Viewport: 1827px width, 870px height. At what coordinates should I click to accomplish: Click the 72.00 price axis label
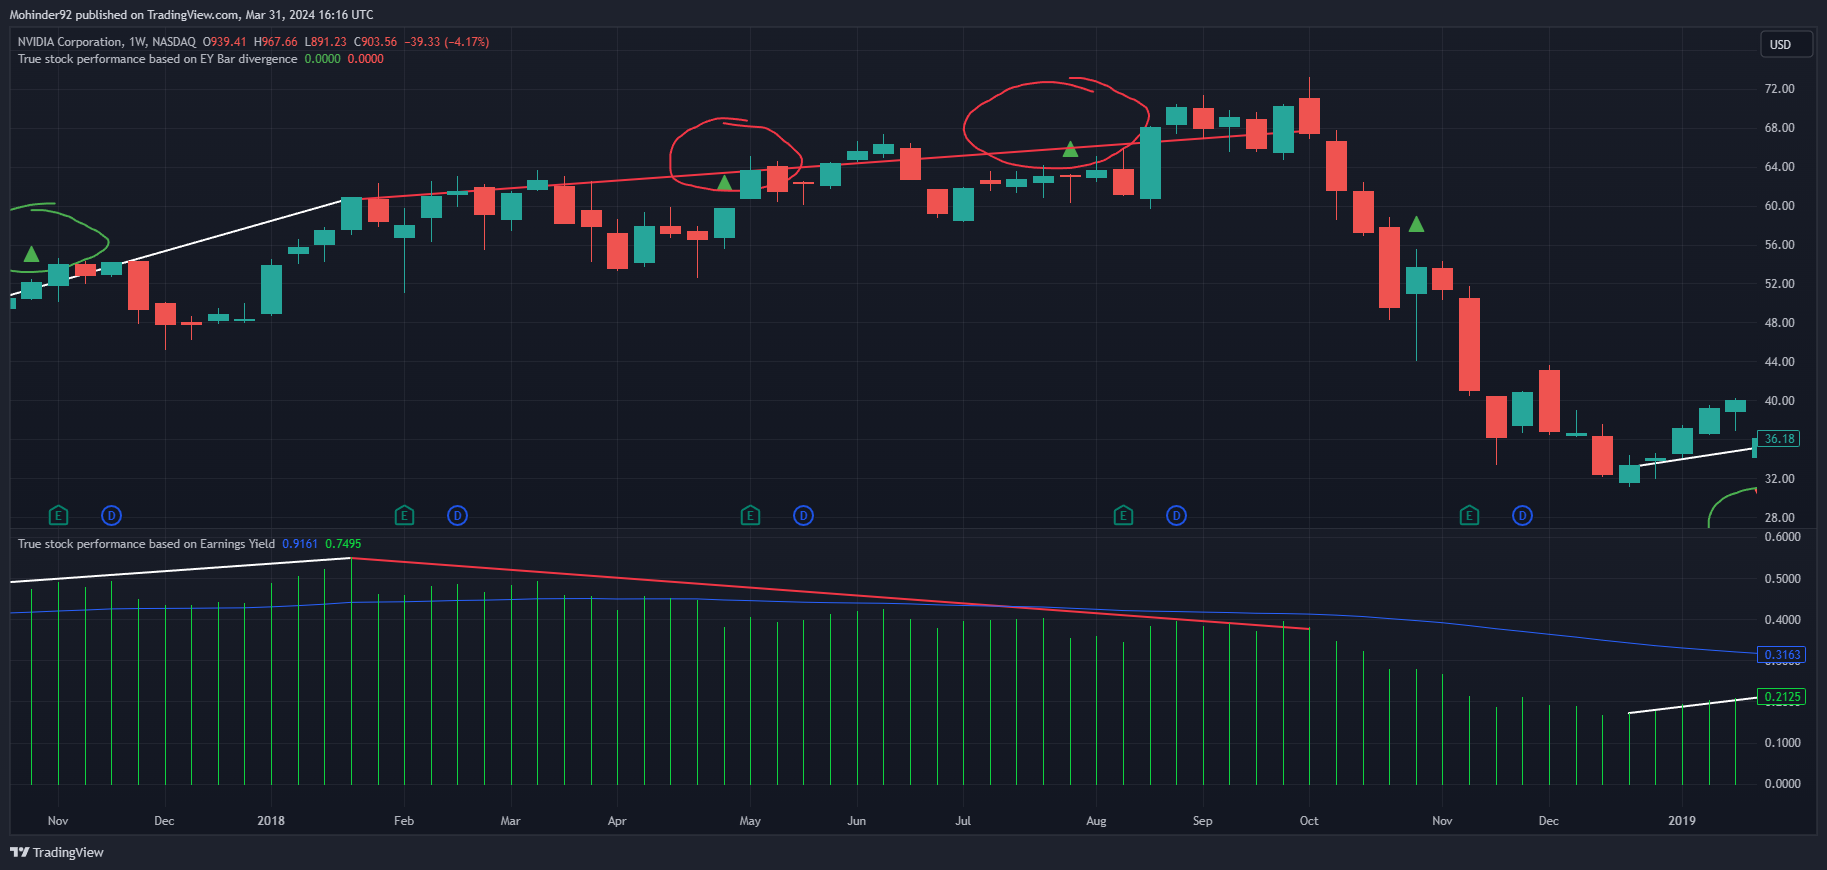[1779, 89]
